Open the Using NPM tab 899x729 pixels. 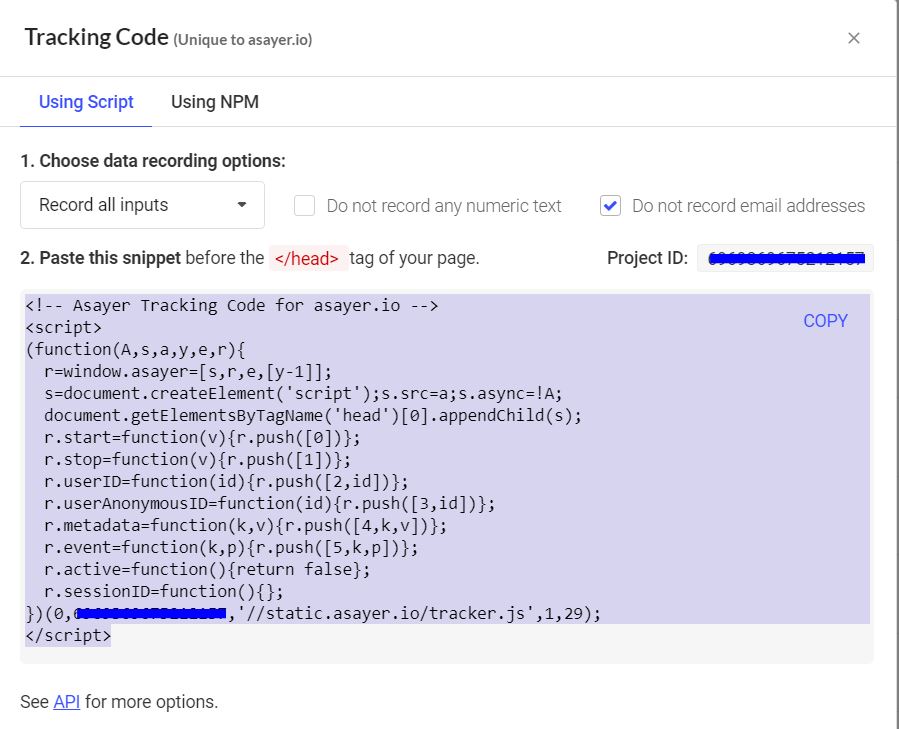(x=215, y=102)
